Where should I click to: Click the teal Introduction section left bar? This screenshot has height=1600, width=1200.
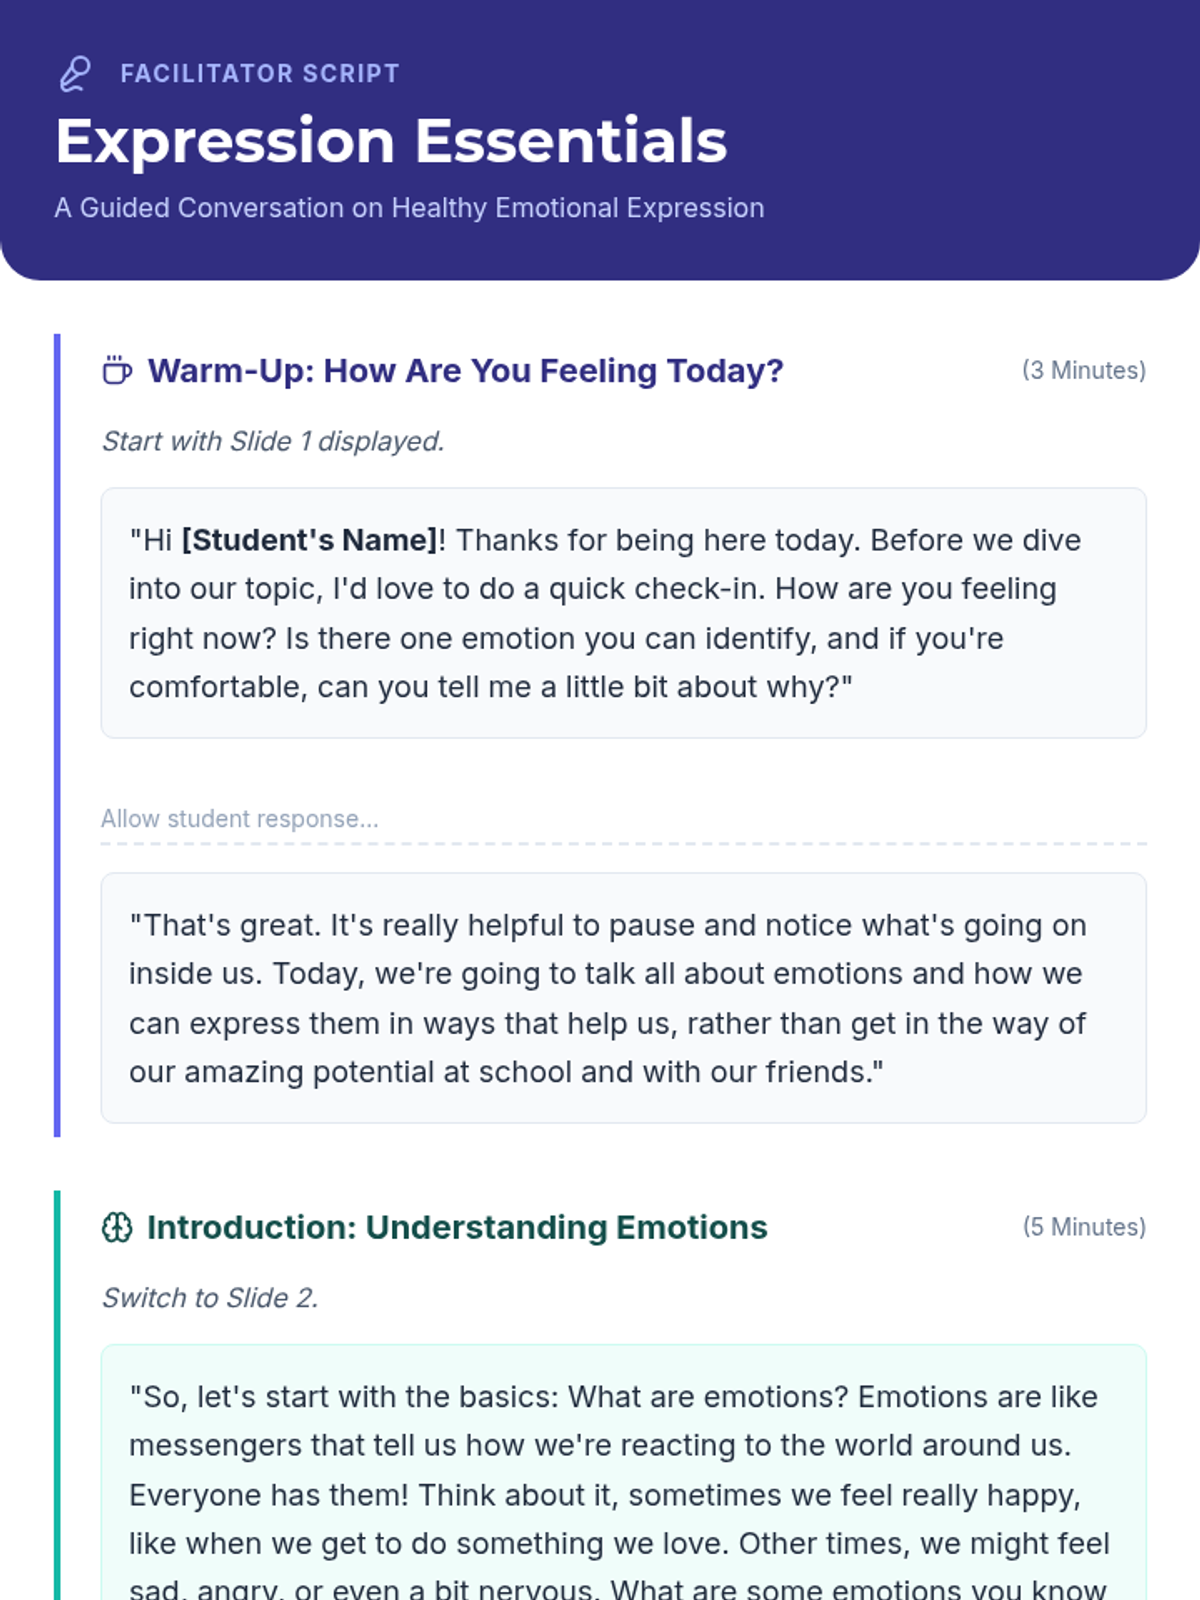(x=57, y=1400)
